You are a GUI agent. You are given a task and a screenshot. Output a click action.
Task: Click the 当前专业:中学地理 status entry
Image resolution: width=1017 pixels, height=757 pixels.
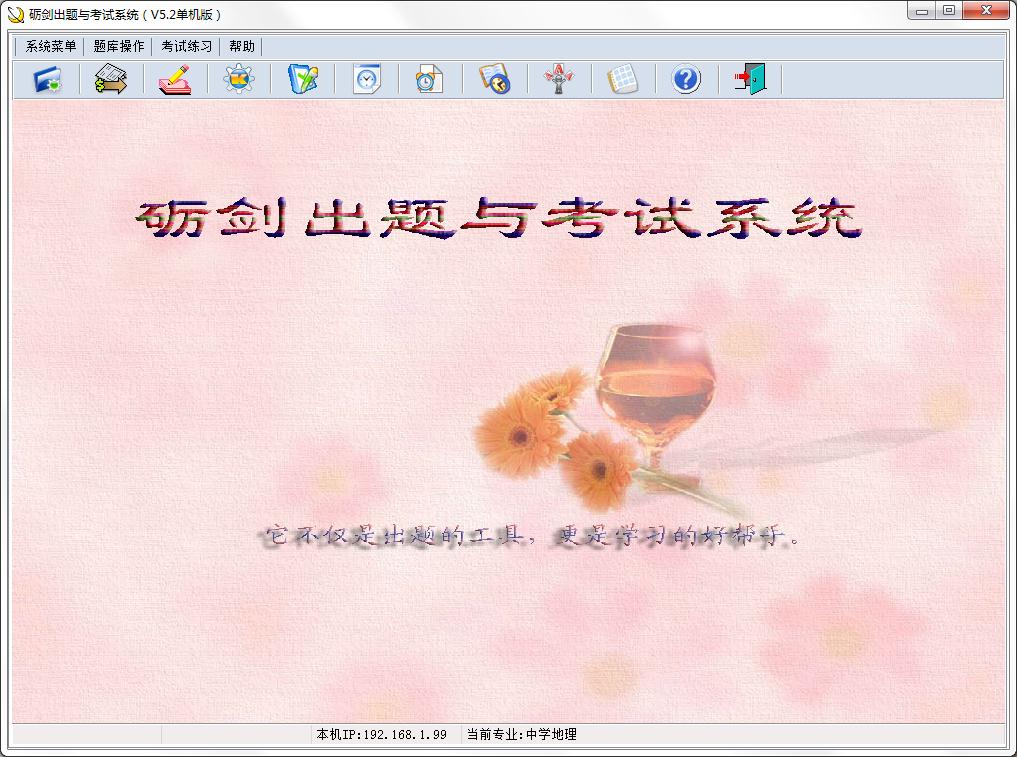coord(521,734)
